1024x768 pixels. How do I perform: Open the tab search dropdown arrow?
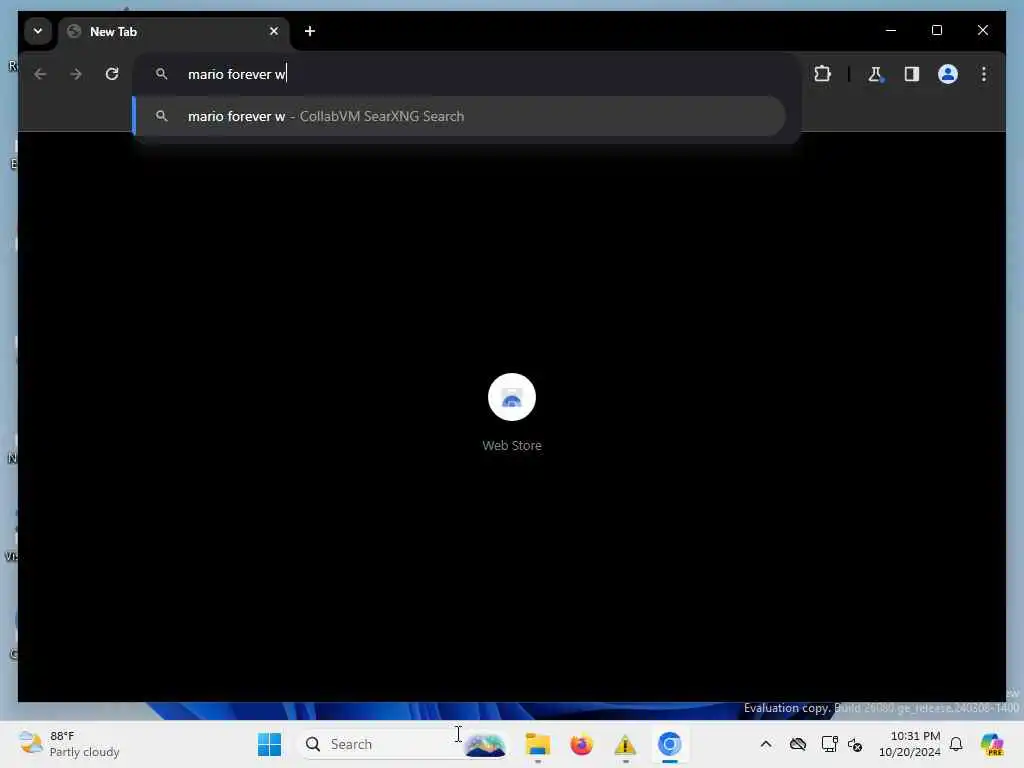tap(38, 31)
